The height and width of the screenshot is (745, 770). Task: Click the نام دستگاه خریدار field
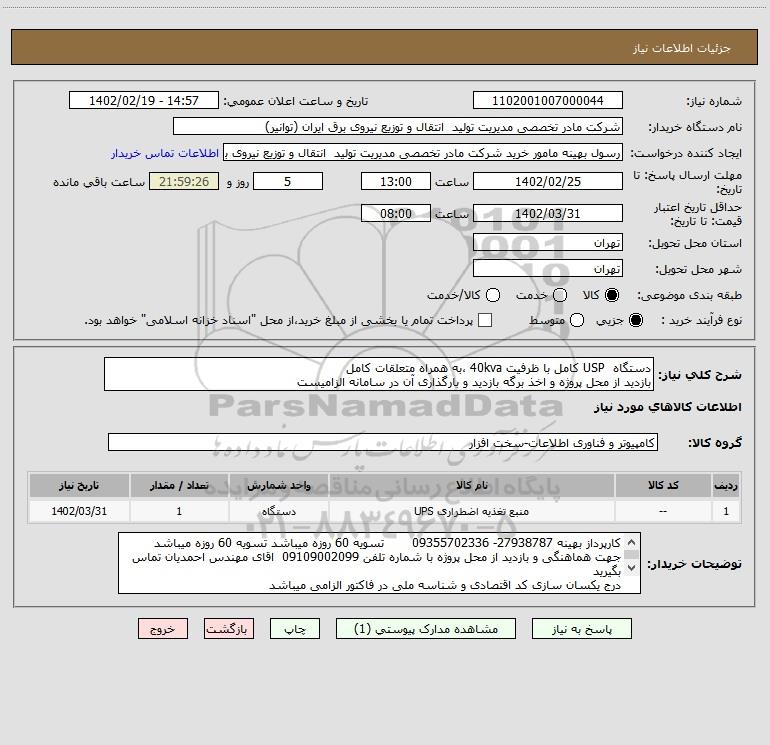398,127
